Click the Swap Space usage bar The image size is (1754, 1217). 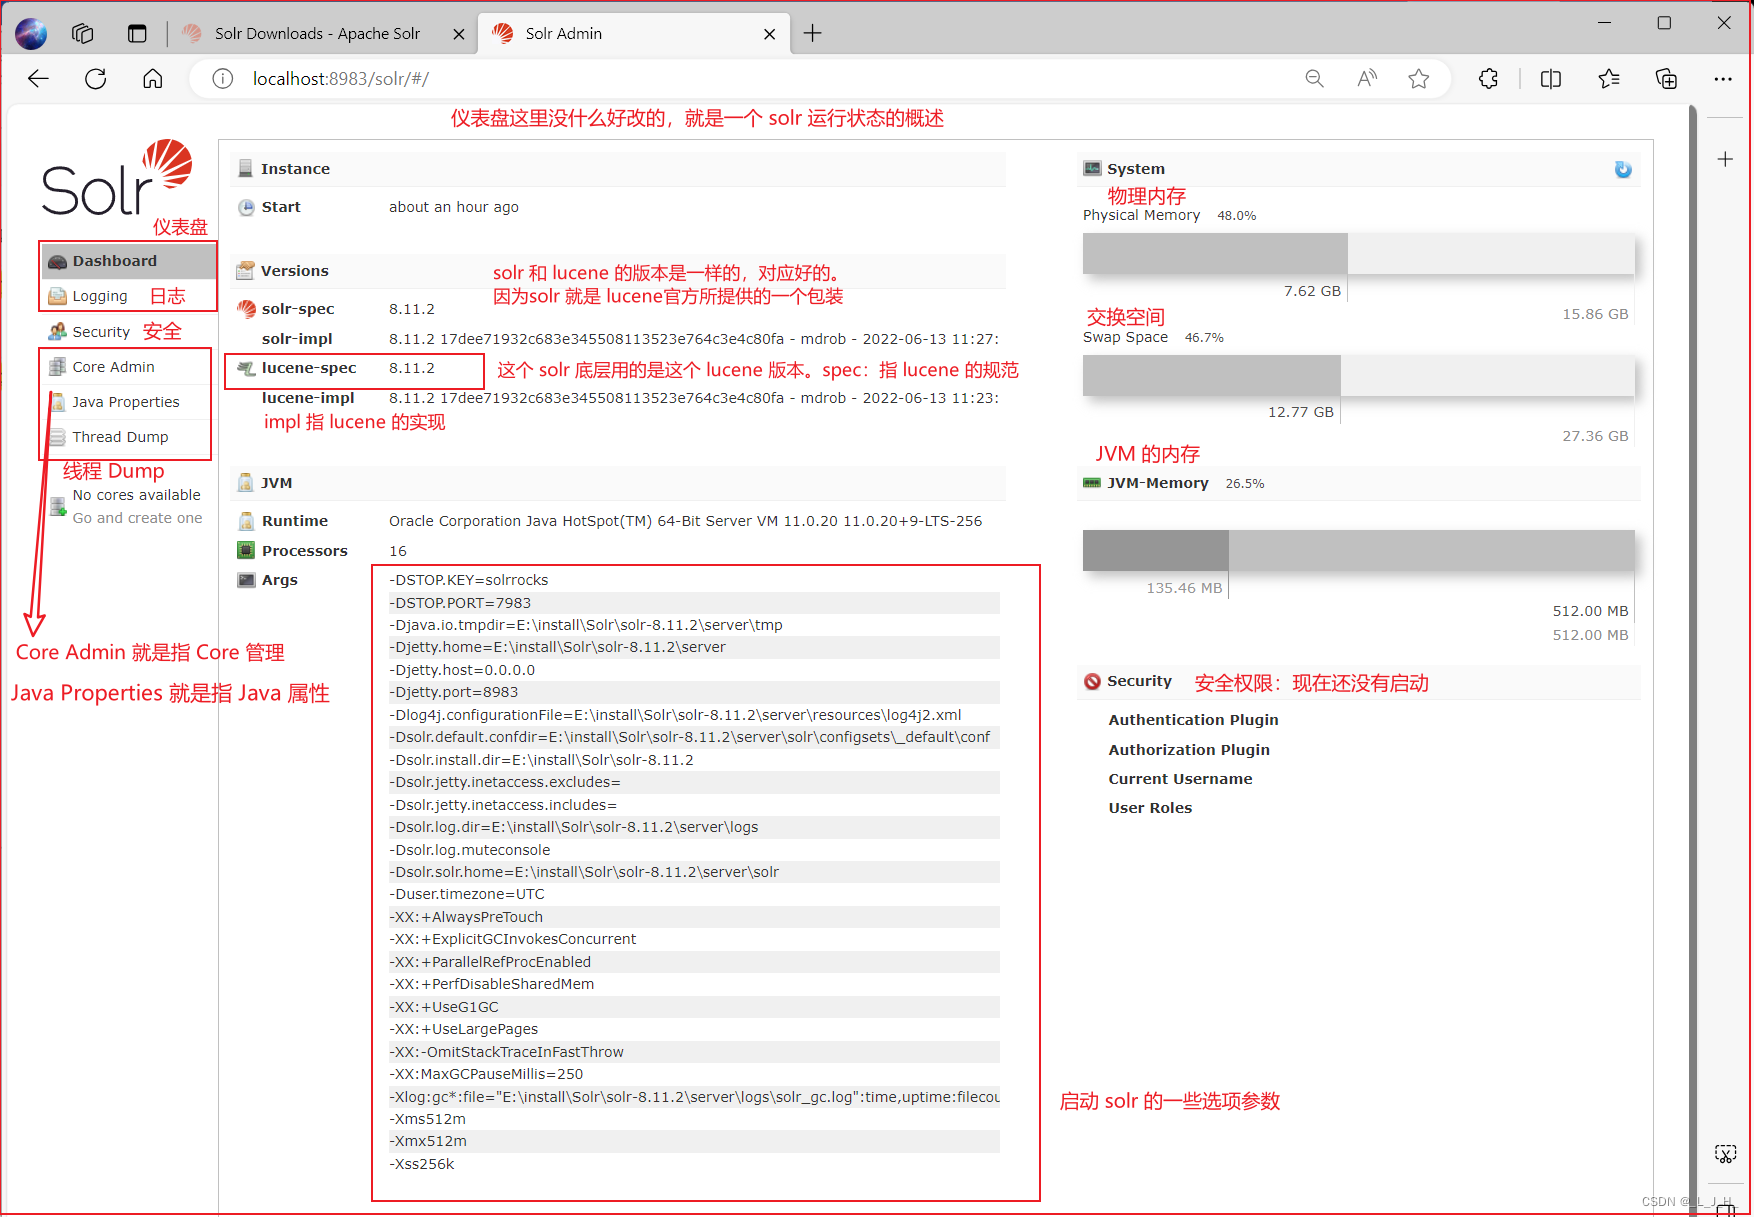pos(1358,375)
